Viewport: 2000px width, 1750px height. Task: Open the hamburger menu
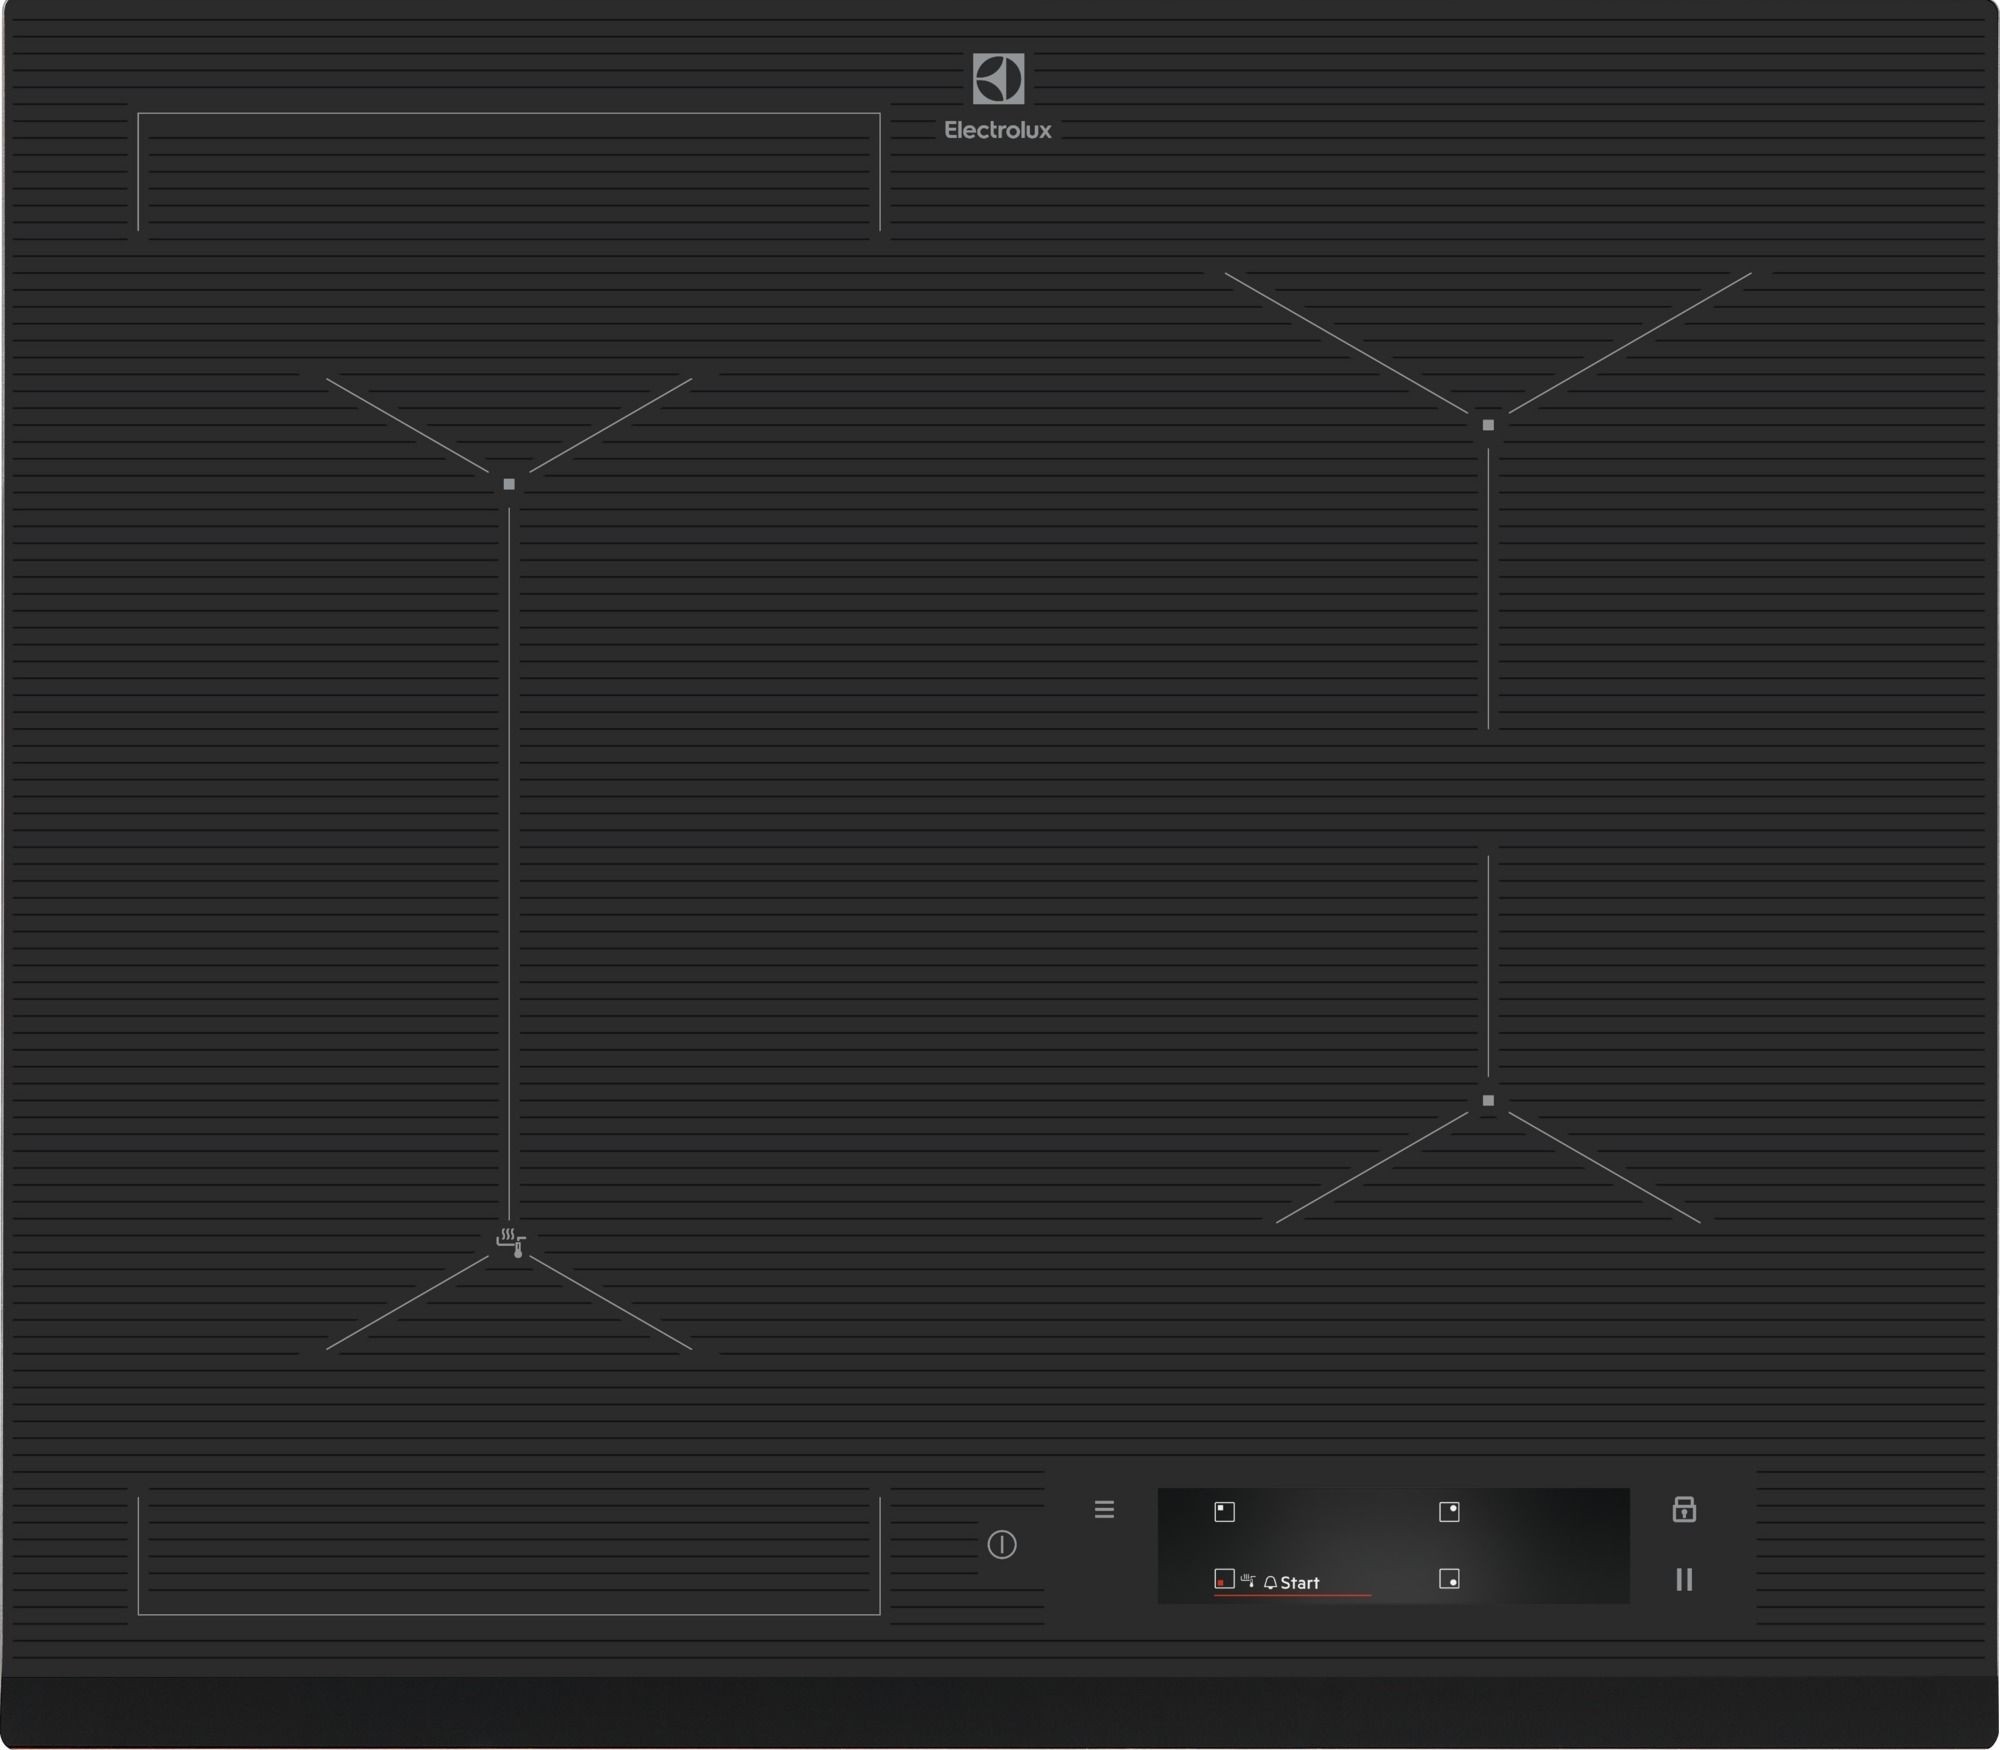[1104, 1509]
